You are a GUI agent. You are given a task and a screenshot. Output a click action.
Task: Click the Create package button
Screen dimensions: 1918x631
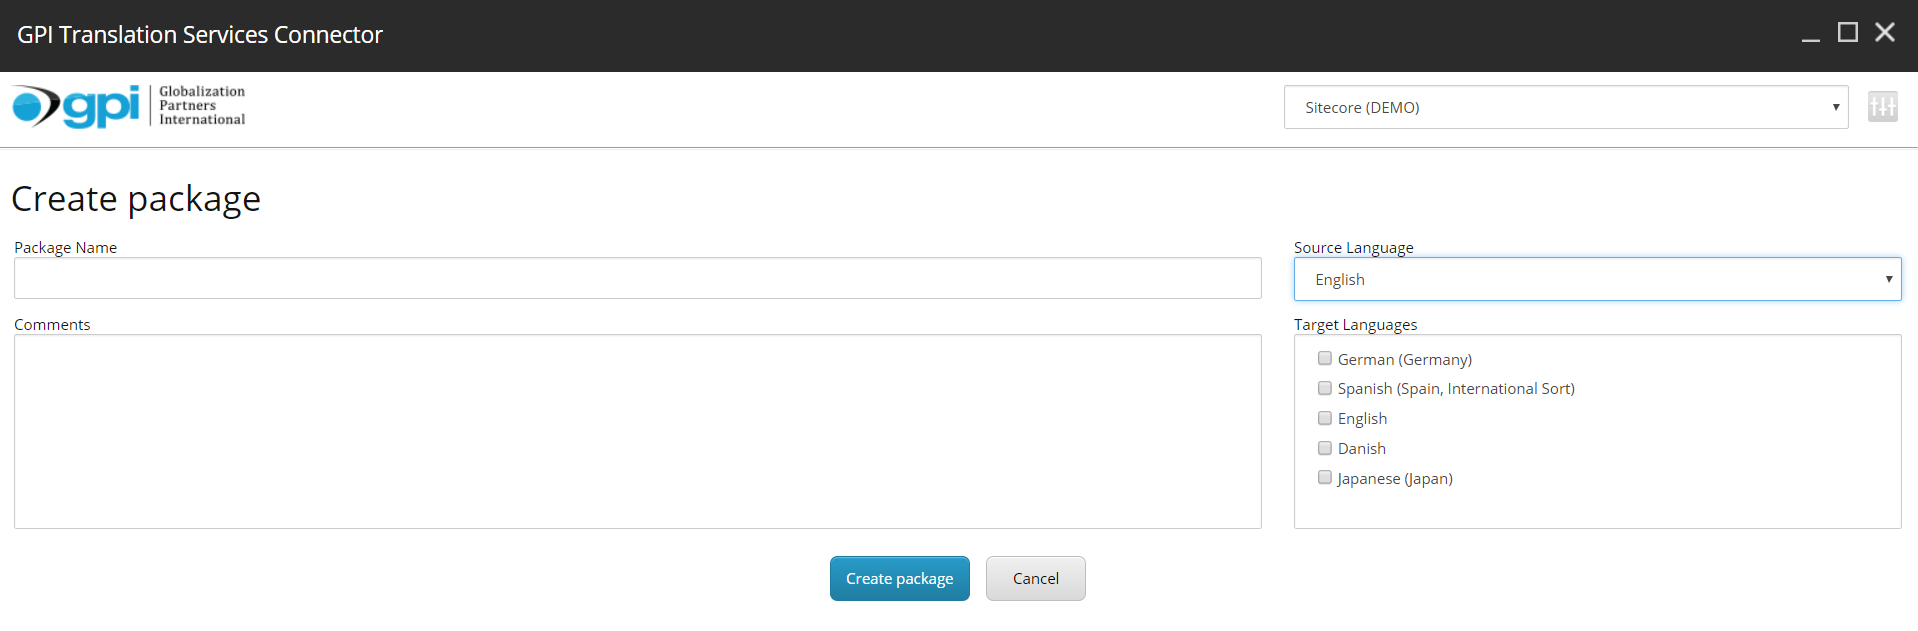tap(899, 579)
